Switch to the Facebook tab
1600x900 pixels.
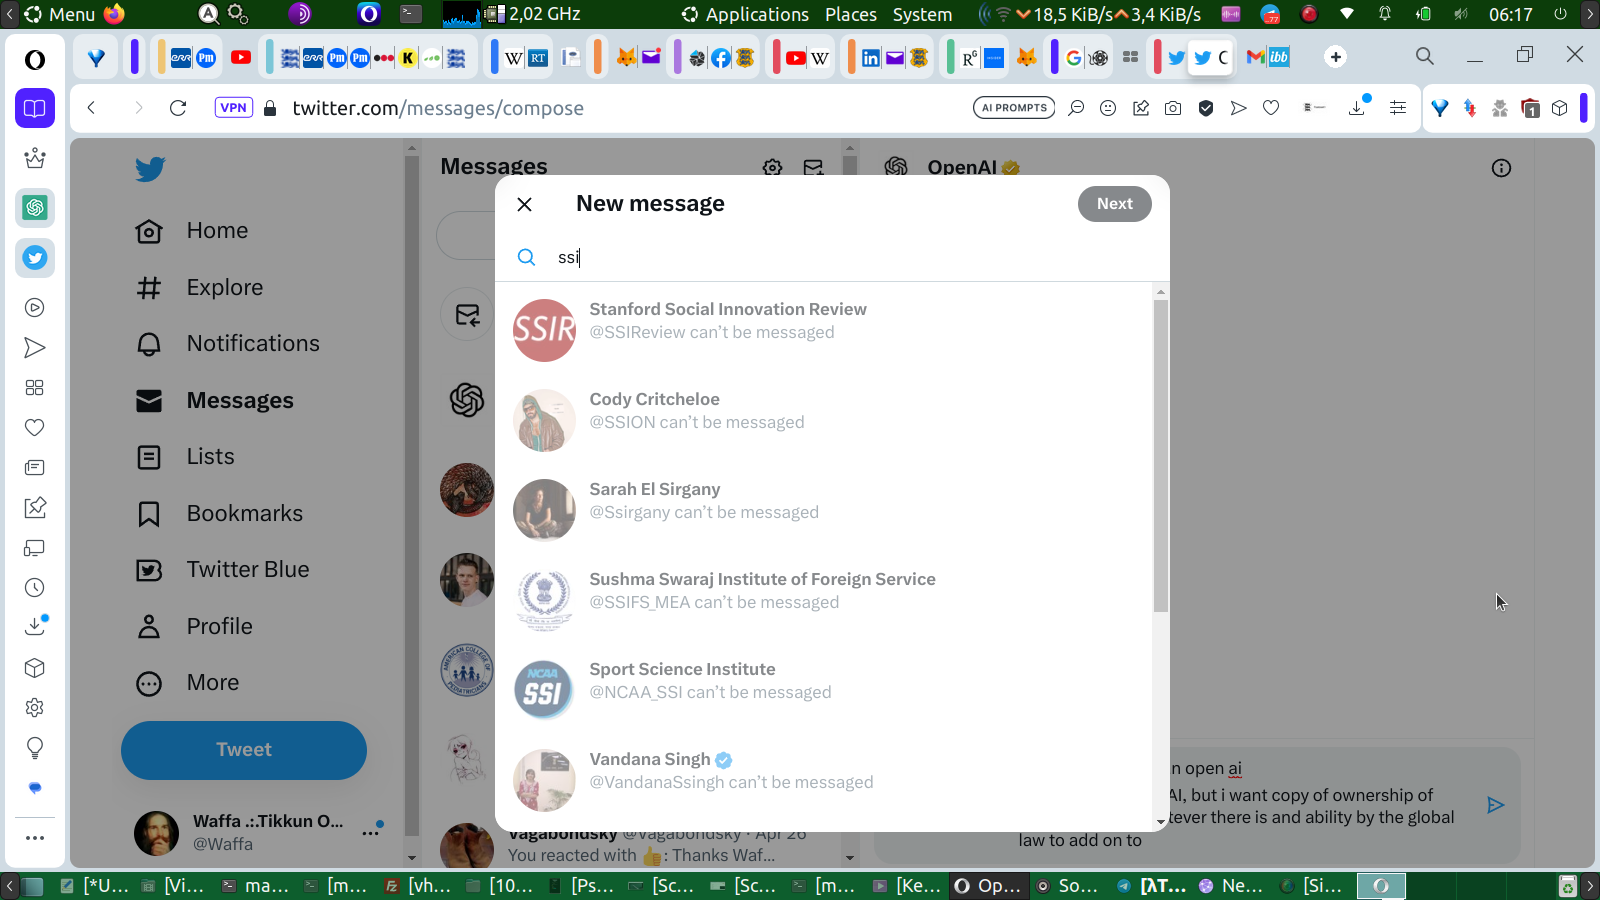coord(721,58)
